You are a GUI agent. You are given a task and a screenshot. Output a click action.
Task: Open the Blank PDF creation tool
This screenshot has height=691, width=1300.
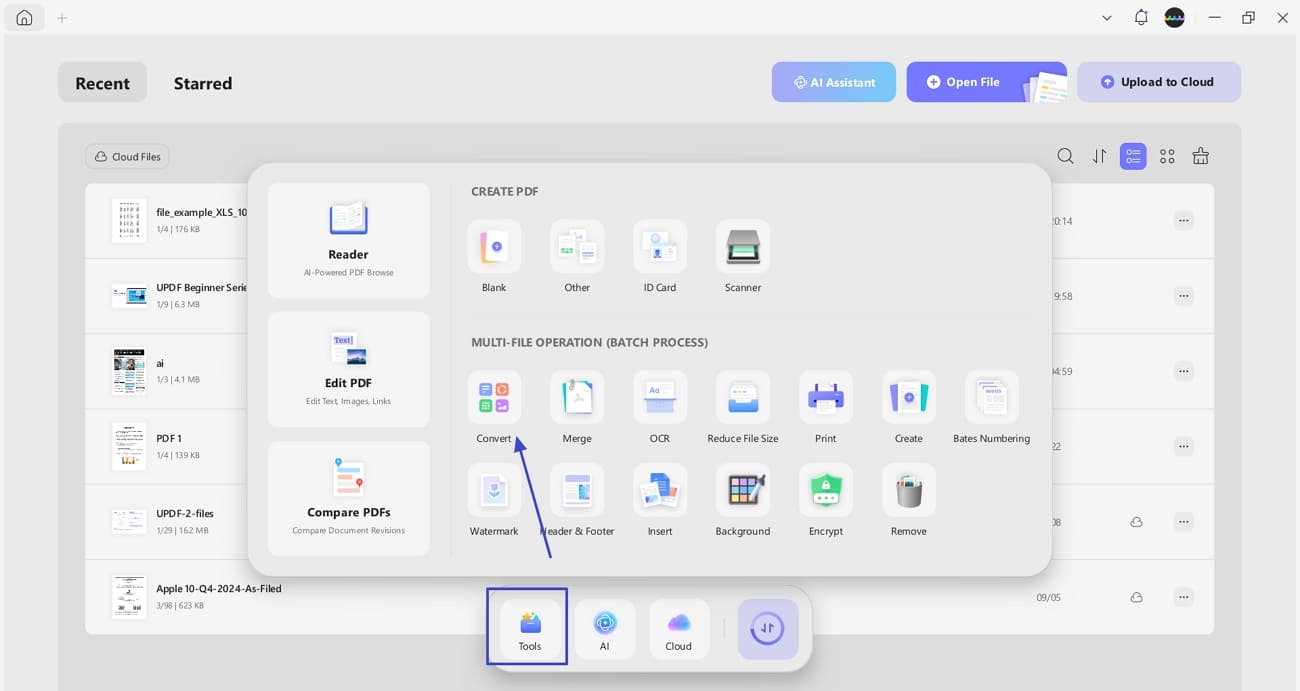494,246
